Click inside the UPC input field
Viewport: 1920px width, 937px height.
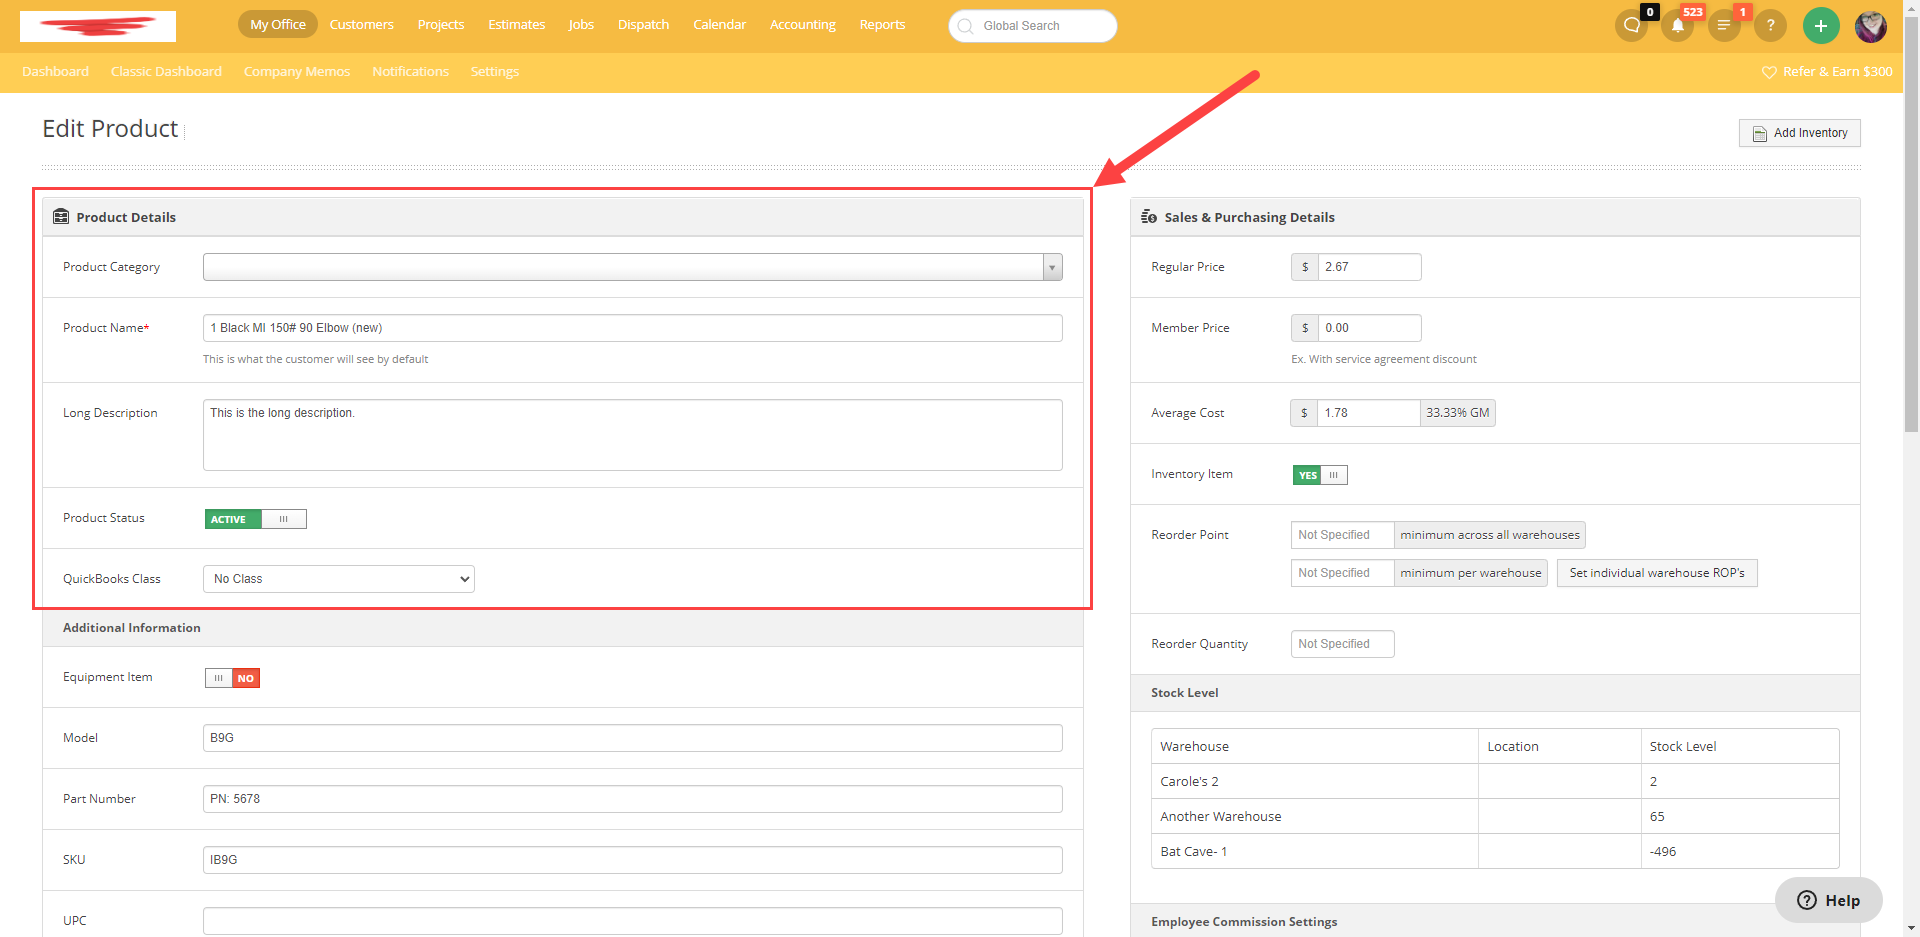click(x=632, y=920)
